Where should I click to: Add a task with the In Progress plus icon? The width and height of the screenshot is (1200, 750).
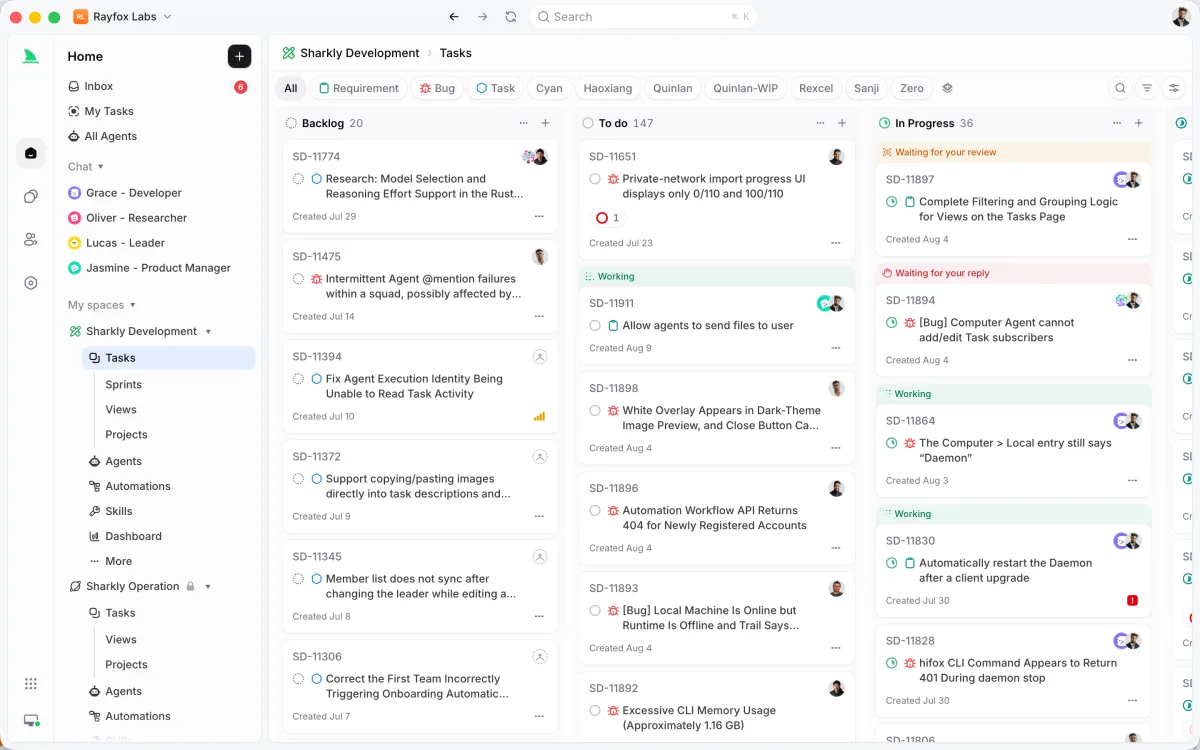pos(1138,123)
